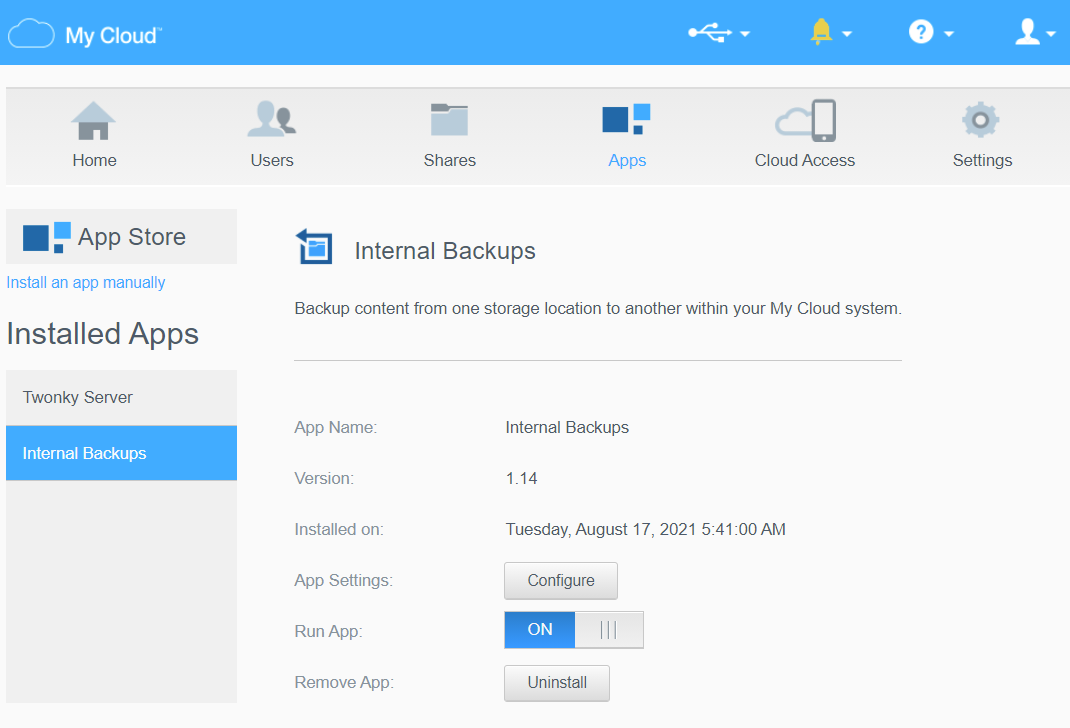Expand the help dropdown arrow
This screenshot has height=728, width=1070.
949,33
